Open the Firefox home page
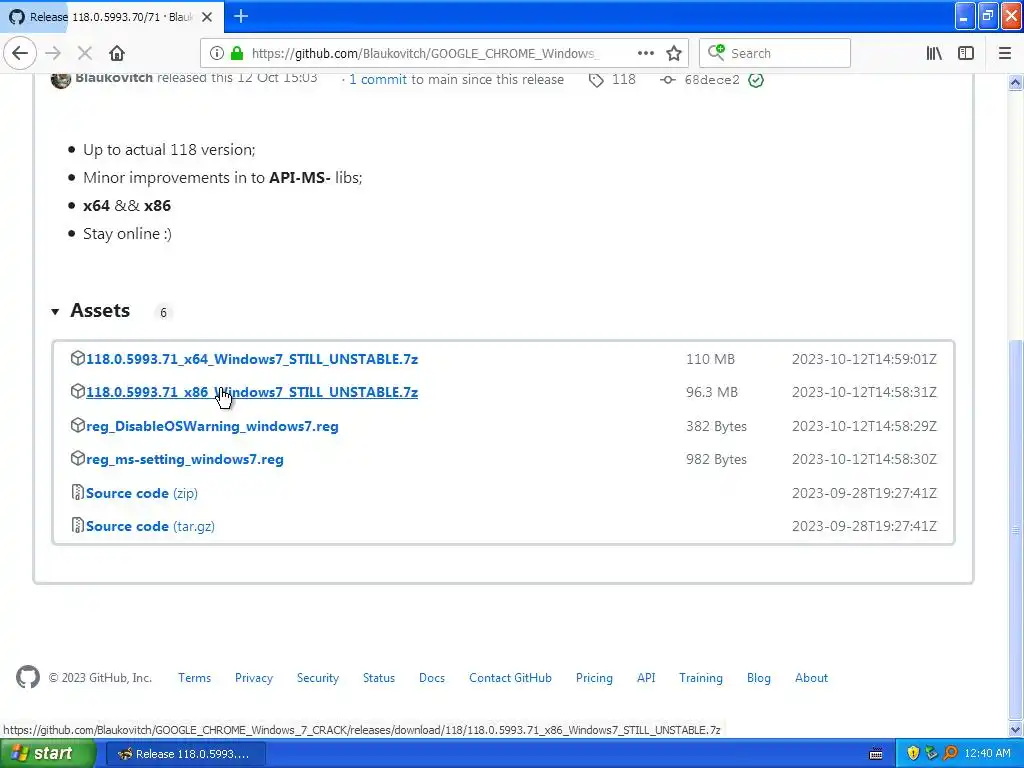Screen dimensions: 1024x768 pyautogui.click(x=117, y=53)
